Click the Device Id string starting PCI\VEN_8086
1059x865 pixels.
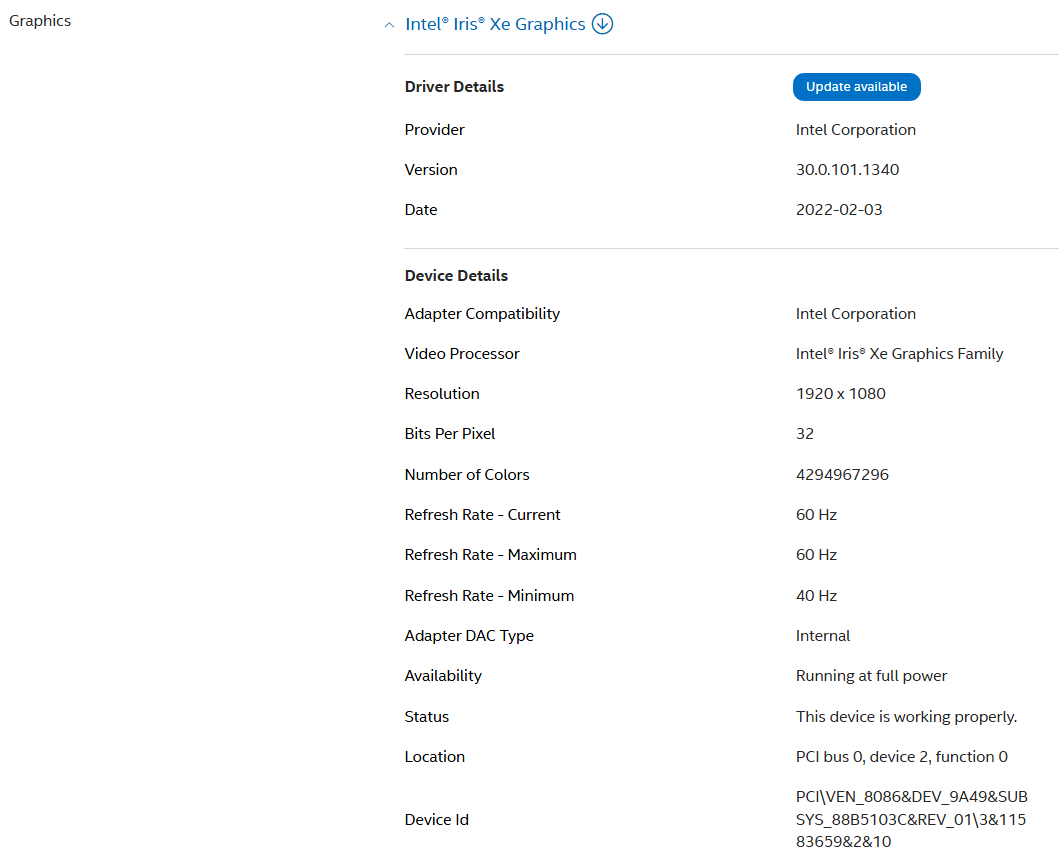tap(911, 819)
